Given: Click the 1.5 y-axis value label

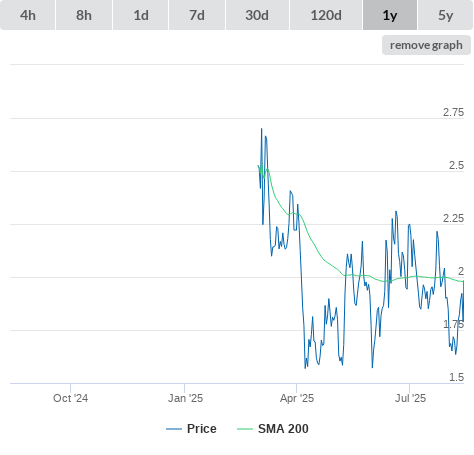Looking at the screenshot, I should [456, 377].
